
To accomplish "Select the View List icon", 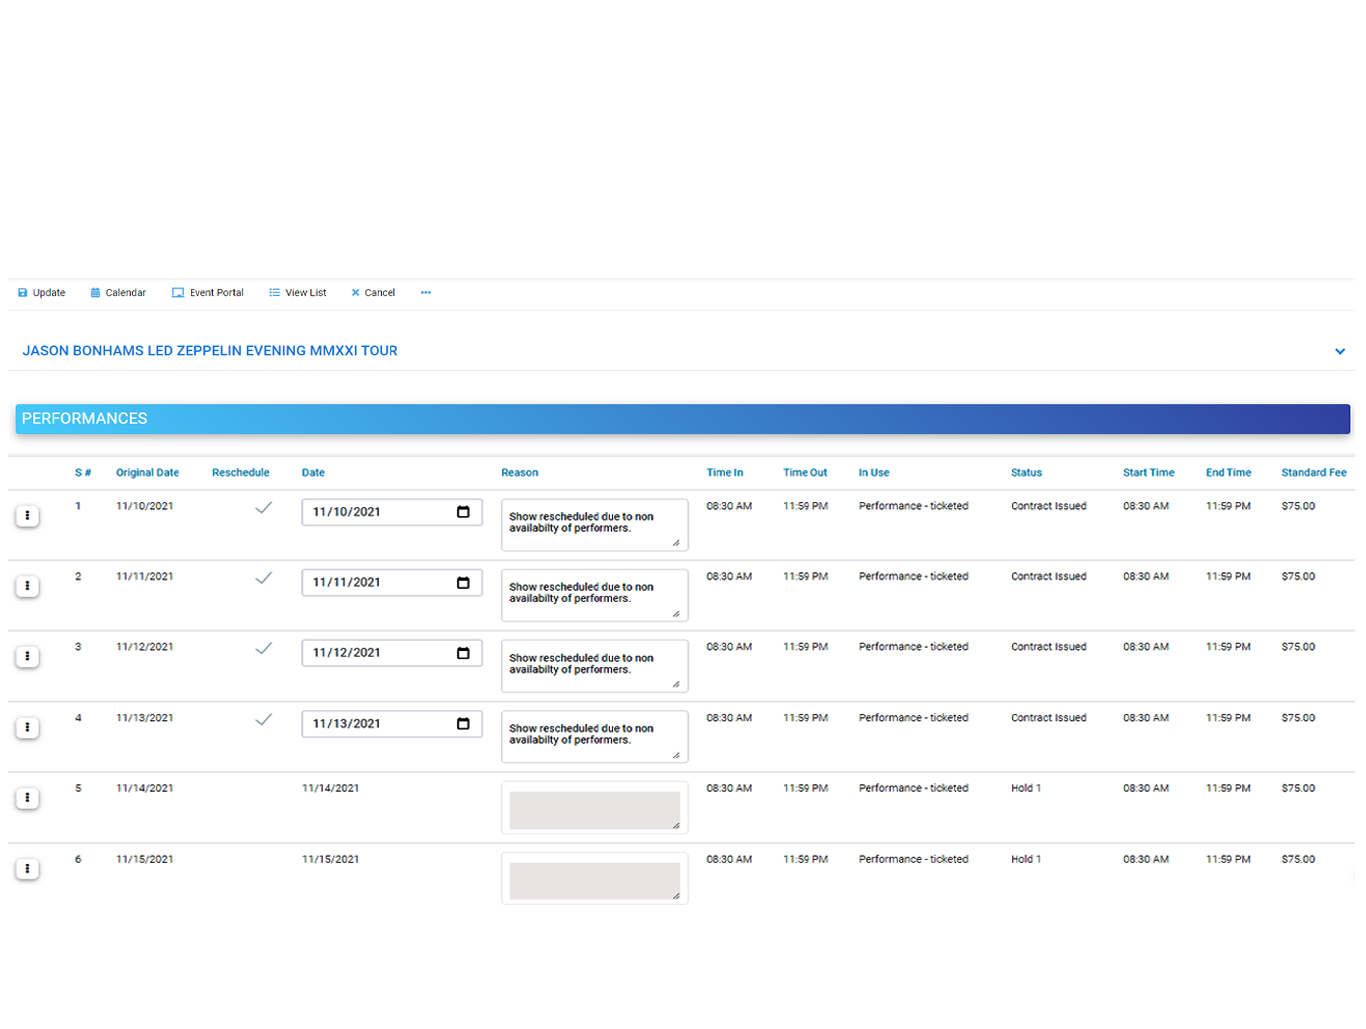I will [x=274, y=292].
